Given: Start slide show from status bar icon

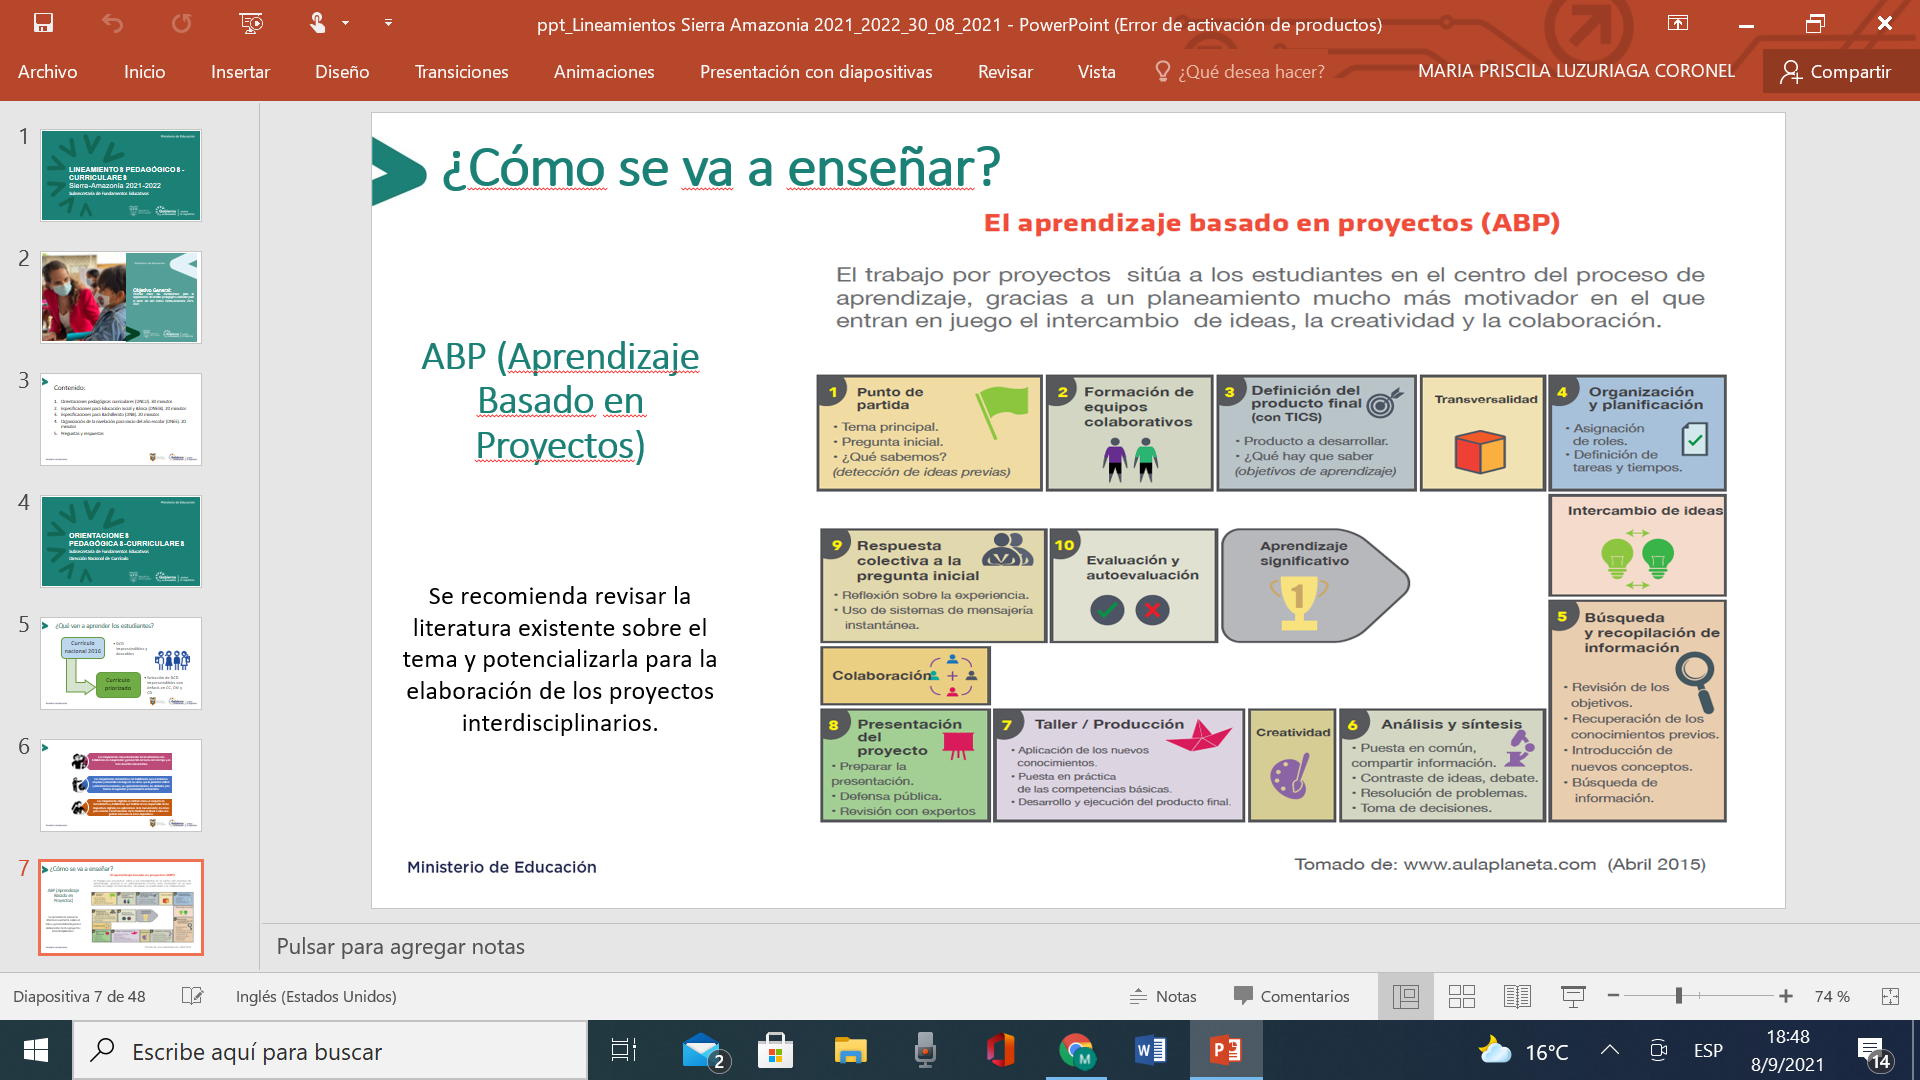Looking at the screenshot, I should [1572, 996].
